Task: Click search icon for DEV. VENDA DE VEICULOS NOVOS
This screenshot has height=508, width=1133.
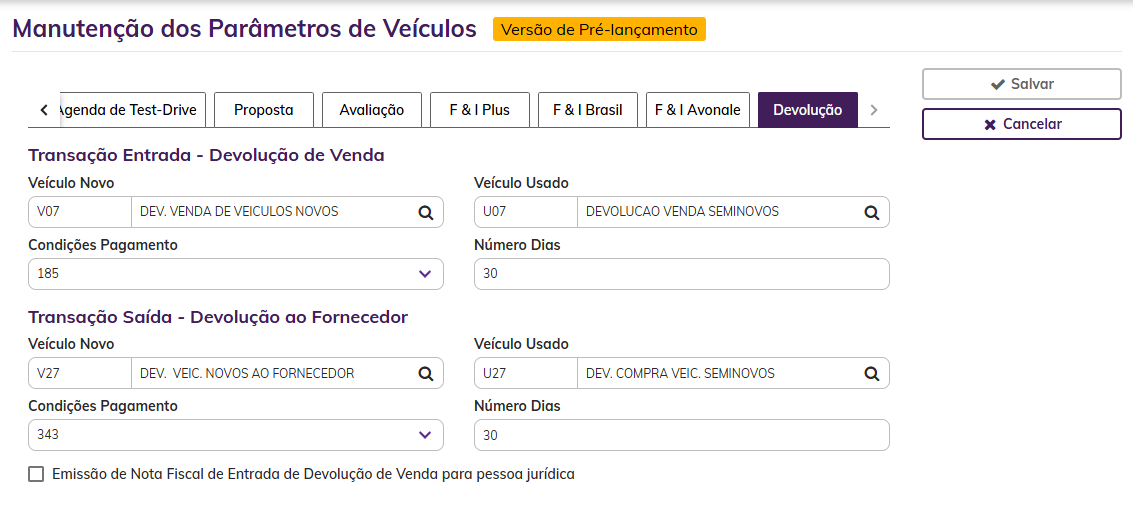Action: [425, 212]
